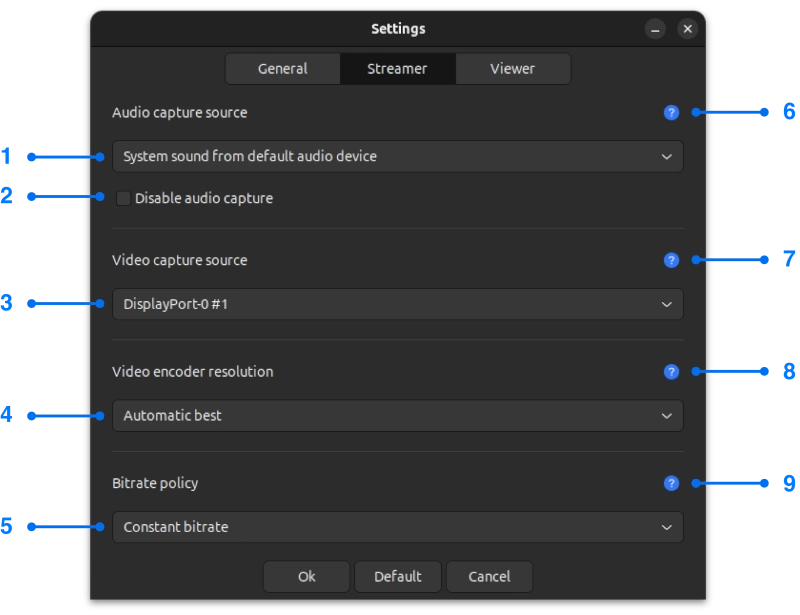The width and height of the screenshot is (800, 615).
Task: Open the Bitrate policy help icon
Action: coord(670,483)
